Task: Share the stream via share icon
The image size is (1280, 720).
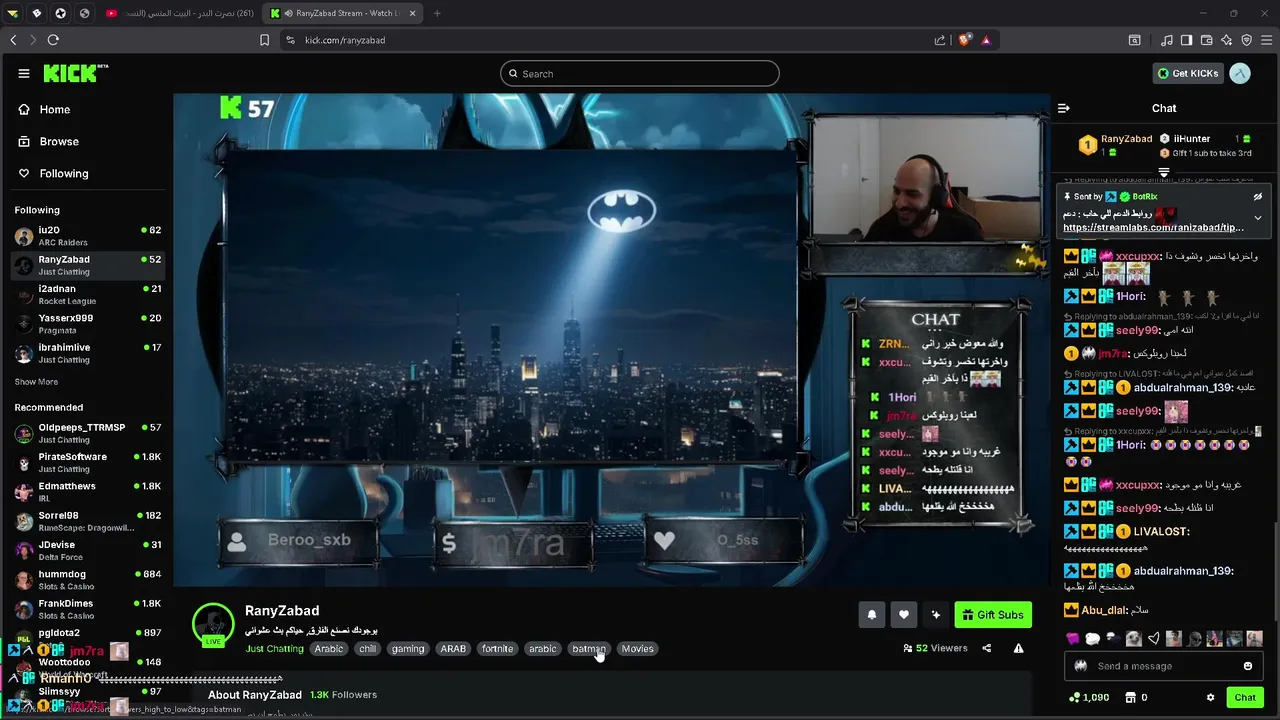Action: click(986, 648)
